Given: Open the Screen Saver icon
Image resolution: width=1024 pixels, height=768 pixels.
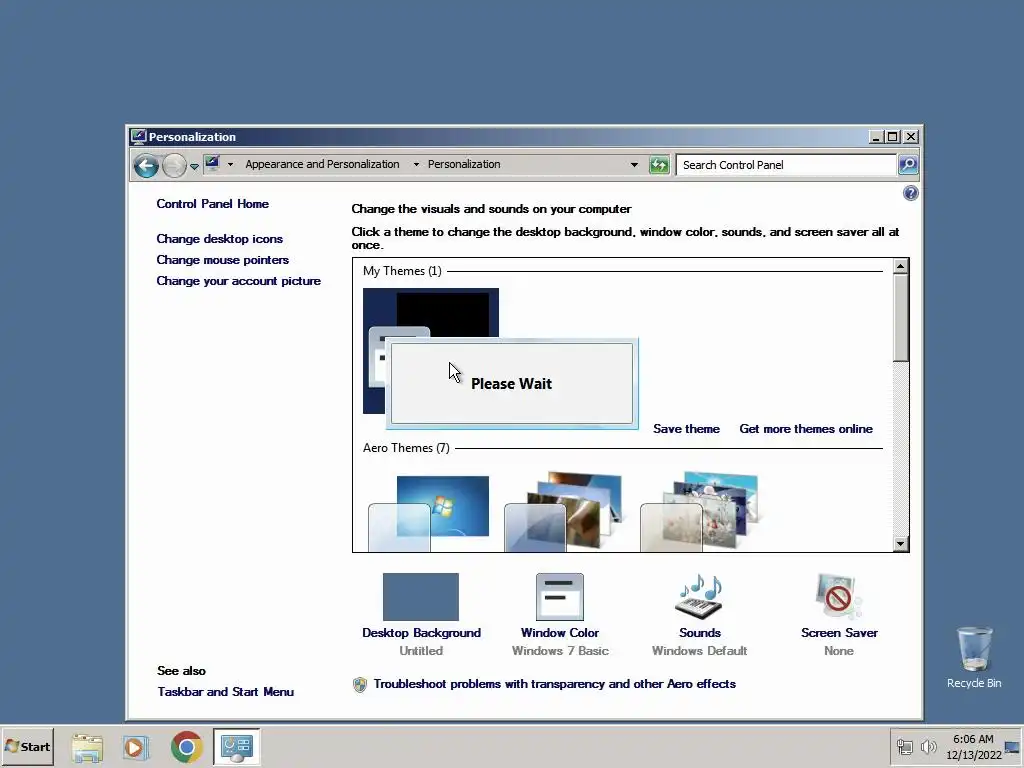Looking at the screenshot, I should click(839, 597).
